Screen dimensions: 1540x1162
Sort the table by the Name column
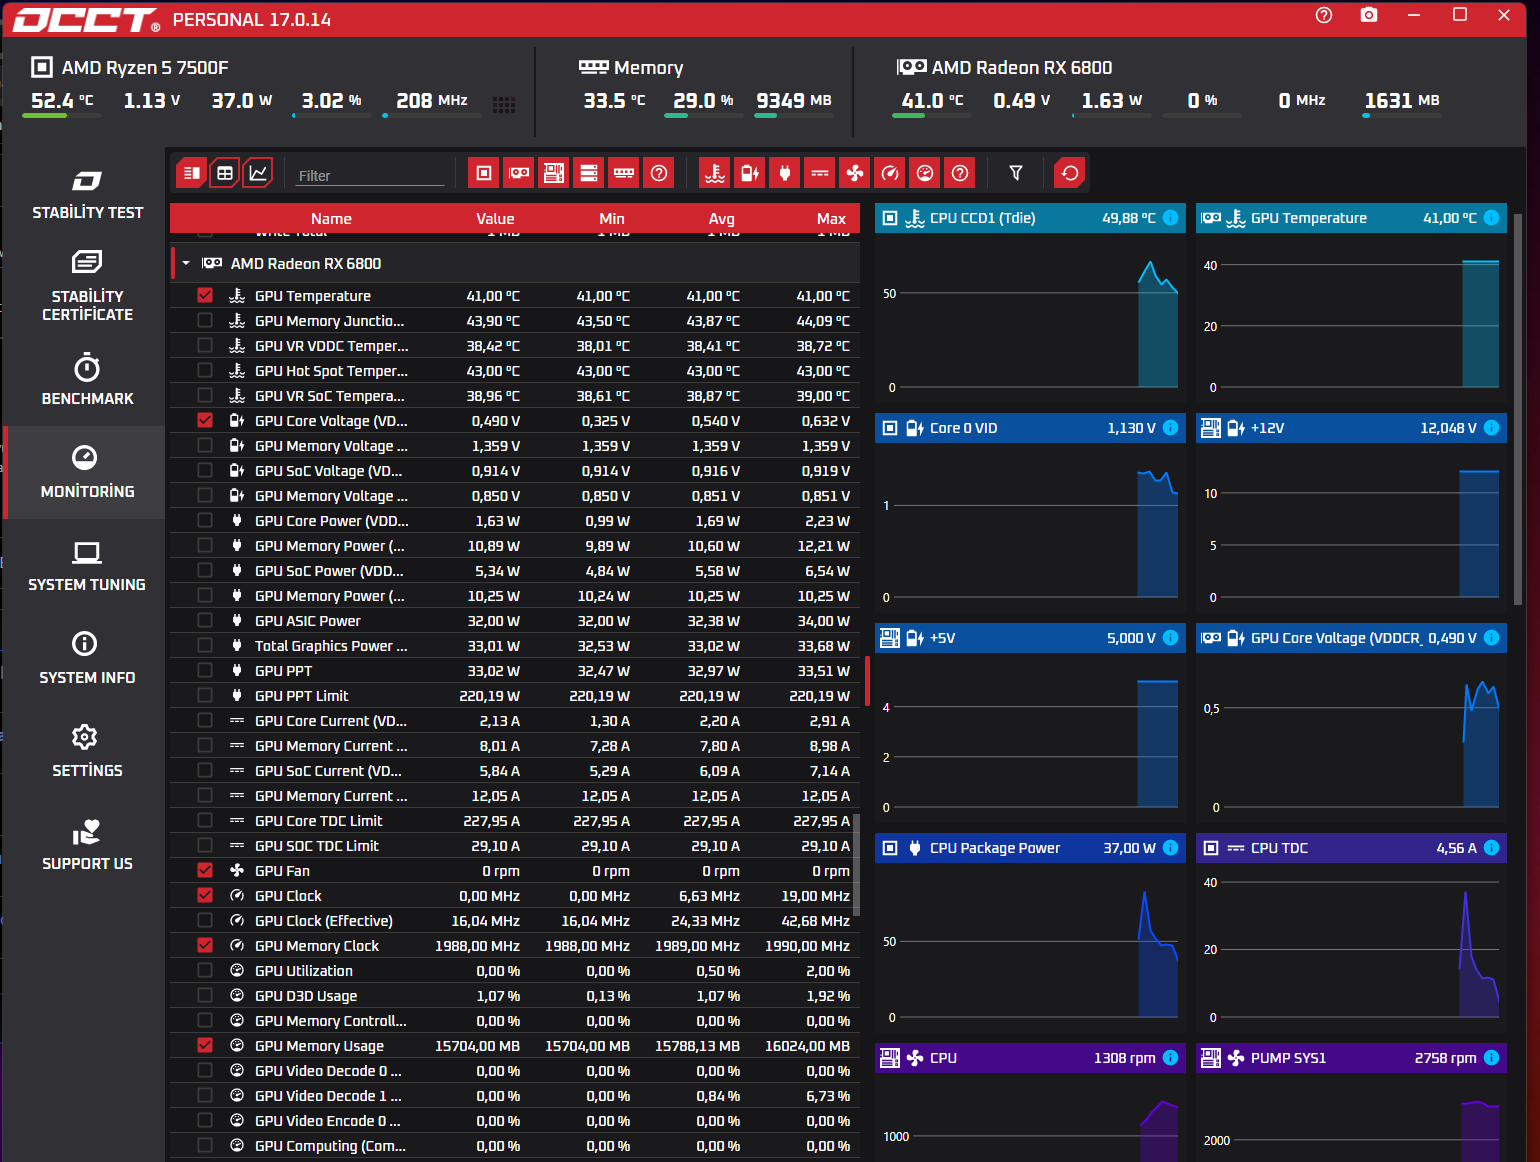pyautogui.click(x=331, y=218)
